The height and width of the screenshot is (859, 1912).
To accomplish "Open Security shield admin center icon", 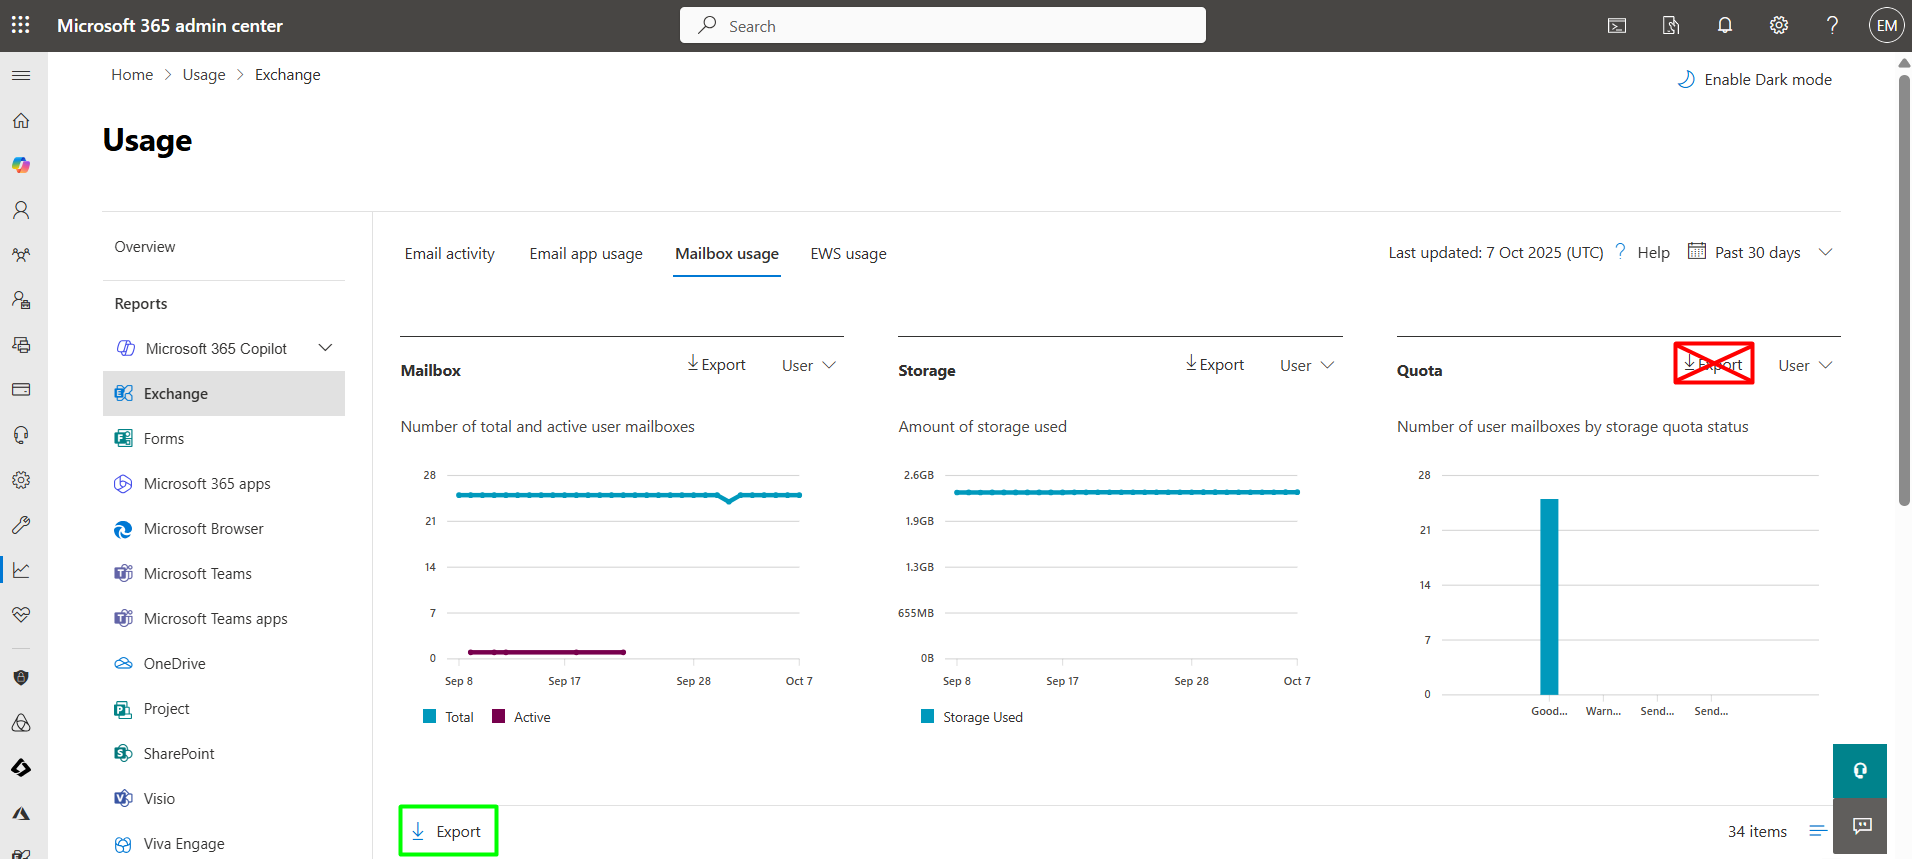I will 21,678.
